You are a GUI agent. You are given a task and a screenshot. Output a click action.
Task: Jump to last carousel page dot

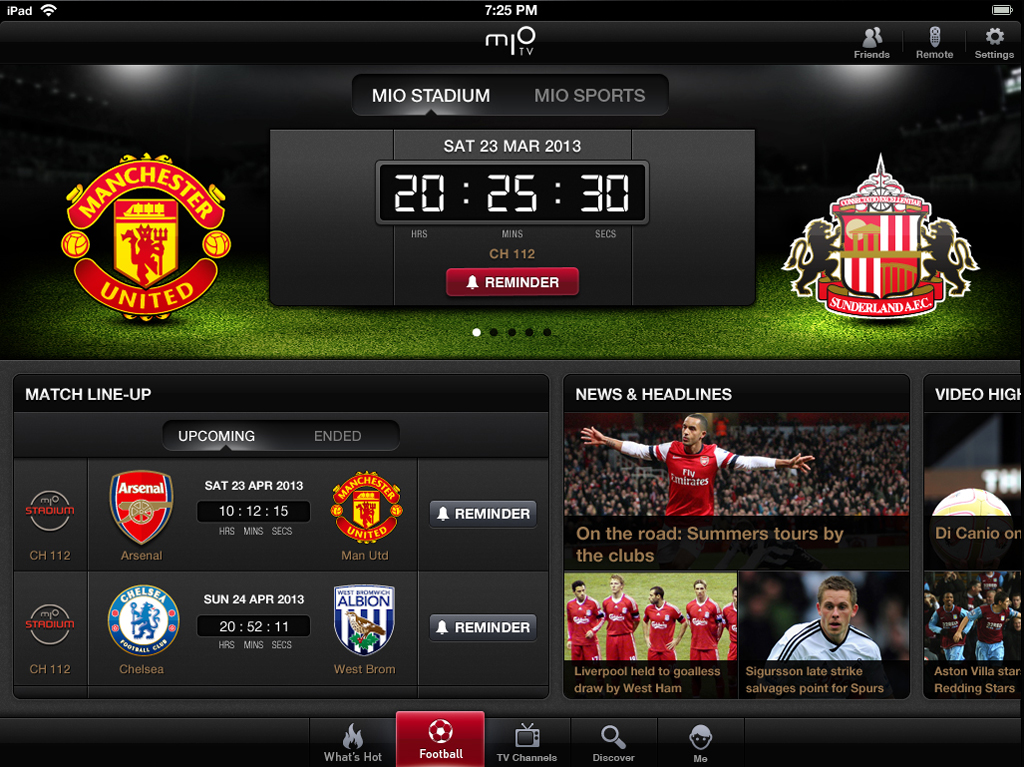tap(547, 333)
